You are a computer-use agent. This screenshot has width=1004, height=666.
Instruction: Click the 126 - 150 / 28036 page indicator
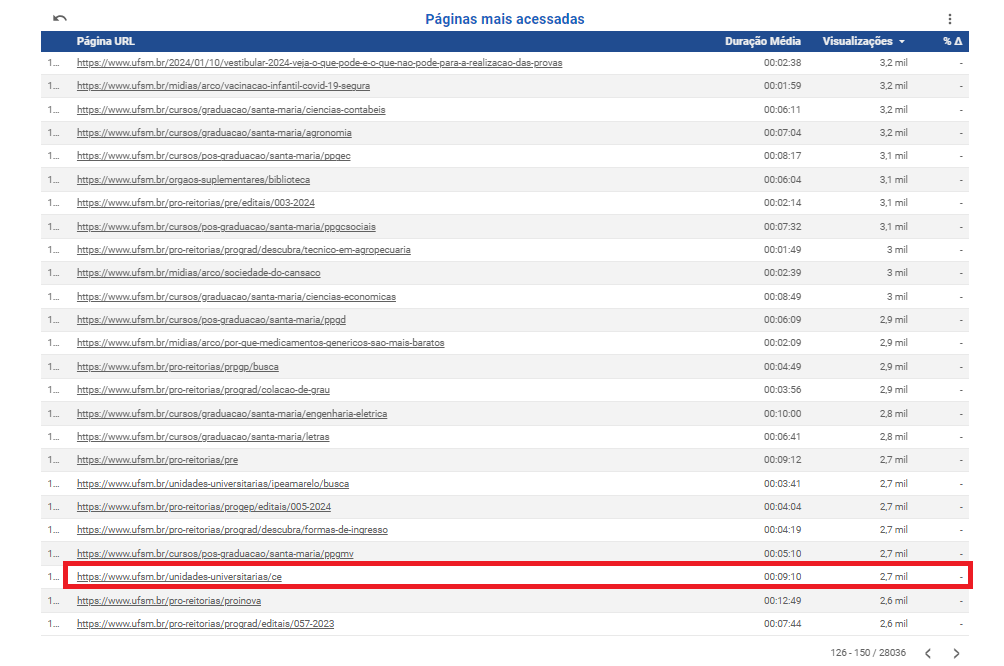[x=867, y=653]
